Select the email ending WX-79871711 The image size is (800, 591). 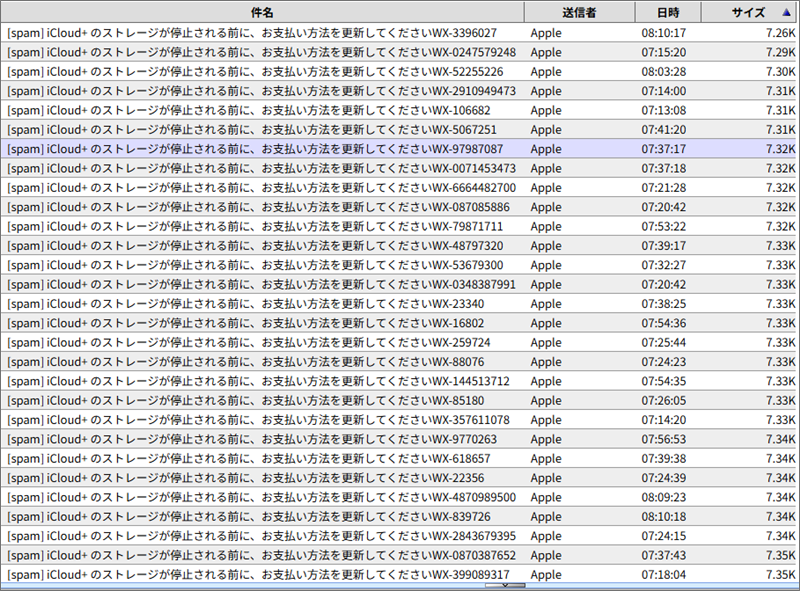tap(400, 226)
